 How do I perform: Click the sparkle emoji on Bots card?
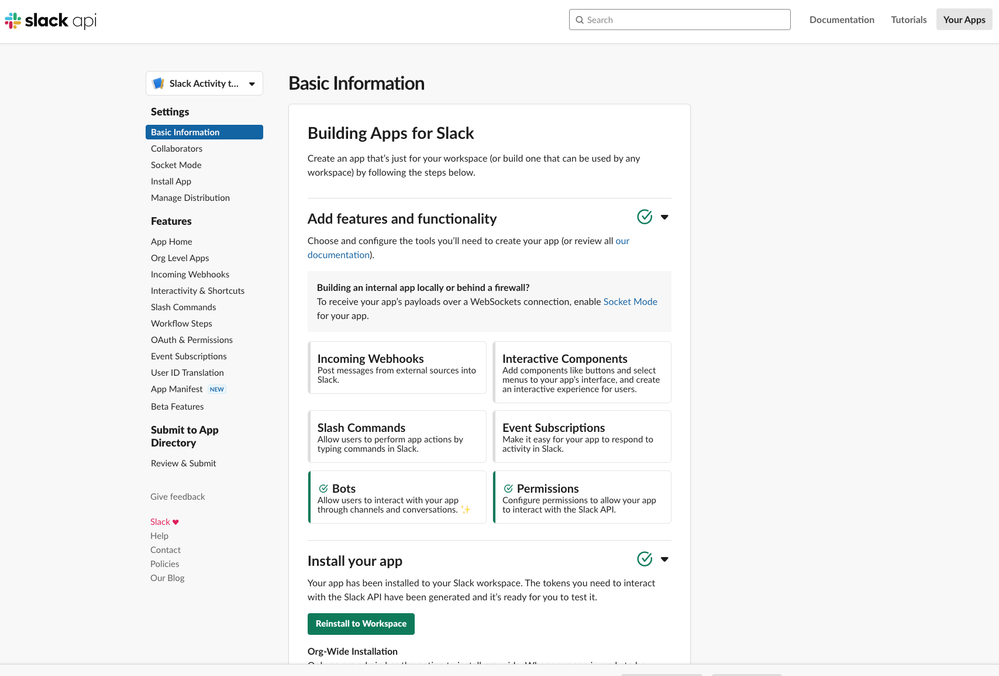pyautogui.click(x=466, y=509)
